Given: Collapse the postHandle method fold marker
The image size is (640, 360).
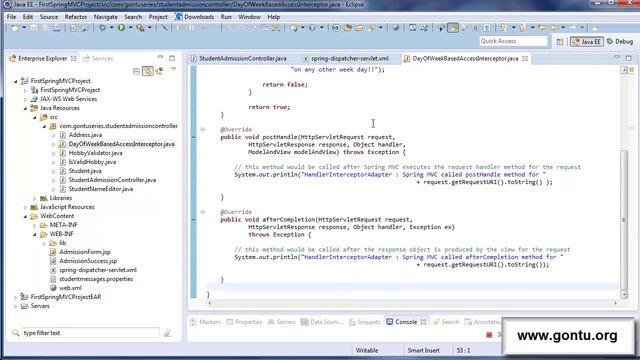Looking at the screenshot, I should (x=203, y=129).
